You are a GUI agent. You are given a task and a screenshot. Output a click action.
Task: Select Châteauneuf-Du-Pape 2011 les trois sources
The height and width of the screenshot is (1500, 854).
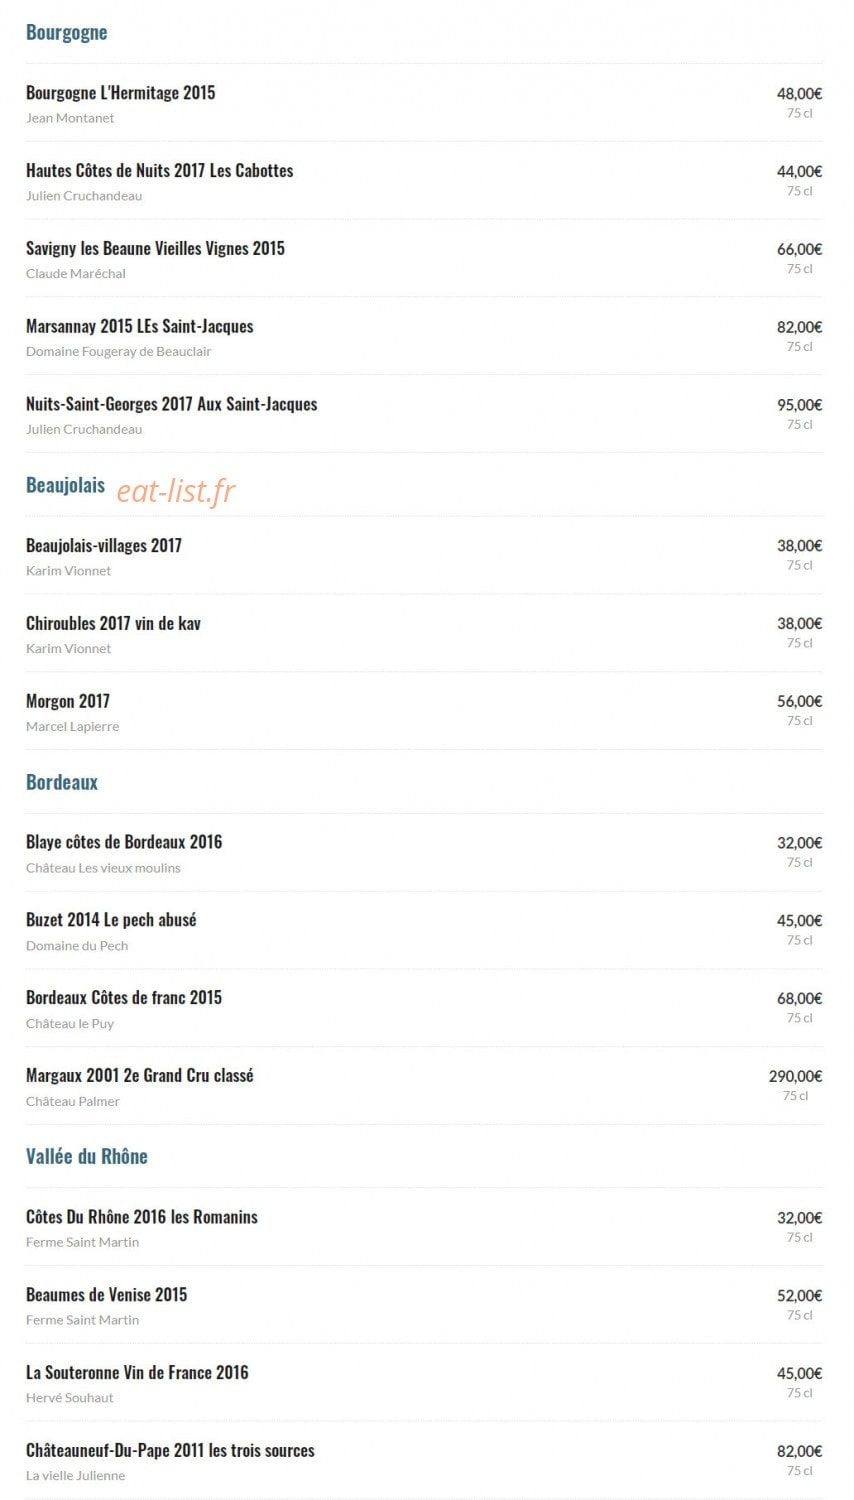coord(170,1451)
